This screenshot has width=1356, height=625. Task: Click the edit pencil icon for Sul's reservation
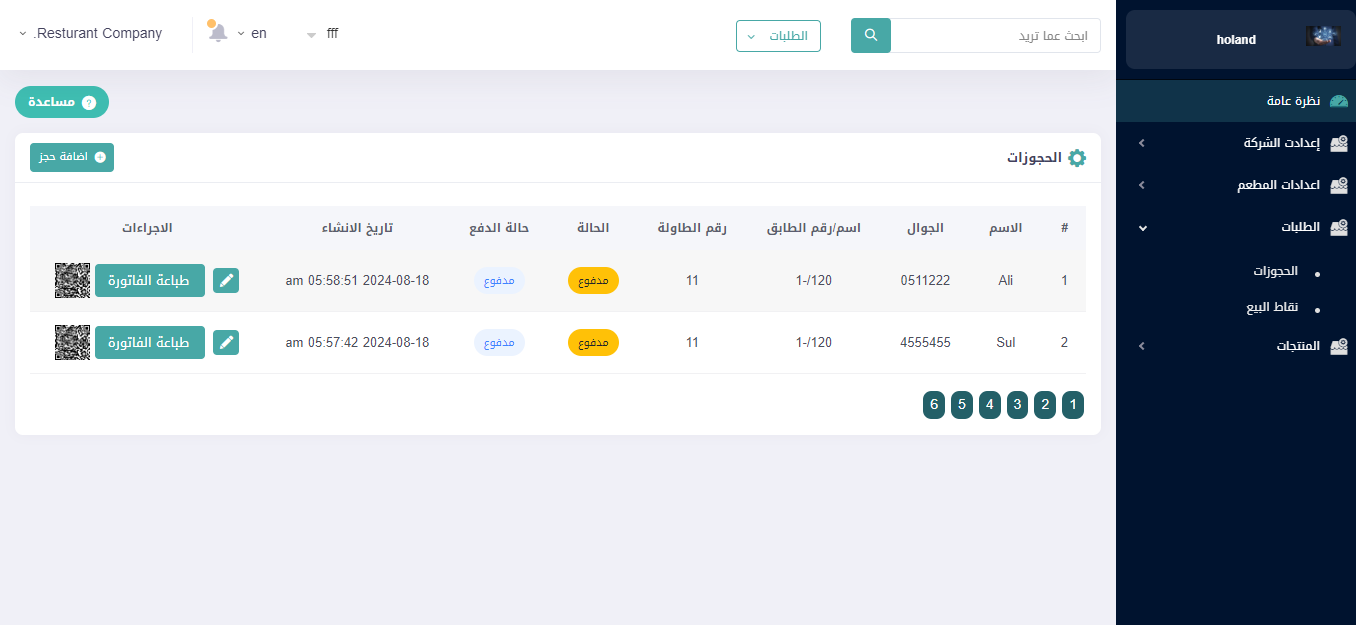click(226, 343)
